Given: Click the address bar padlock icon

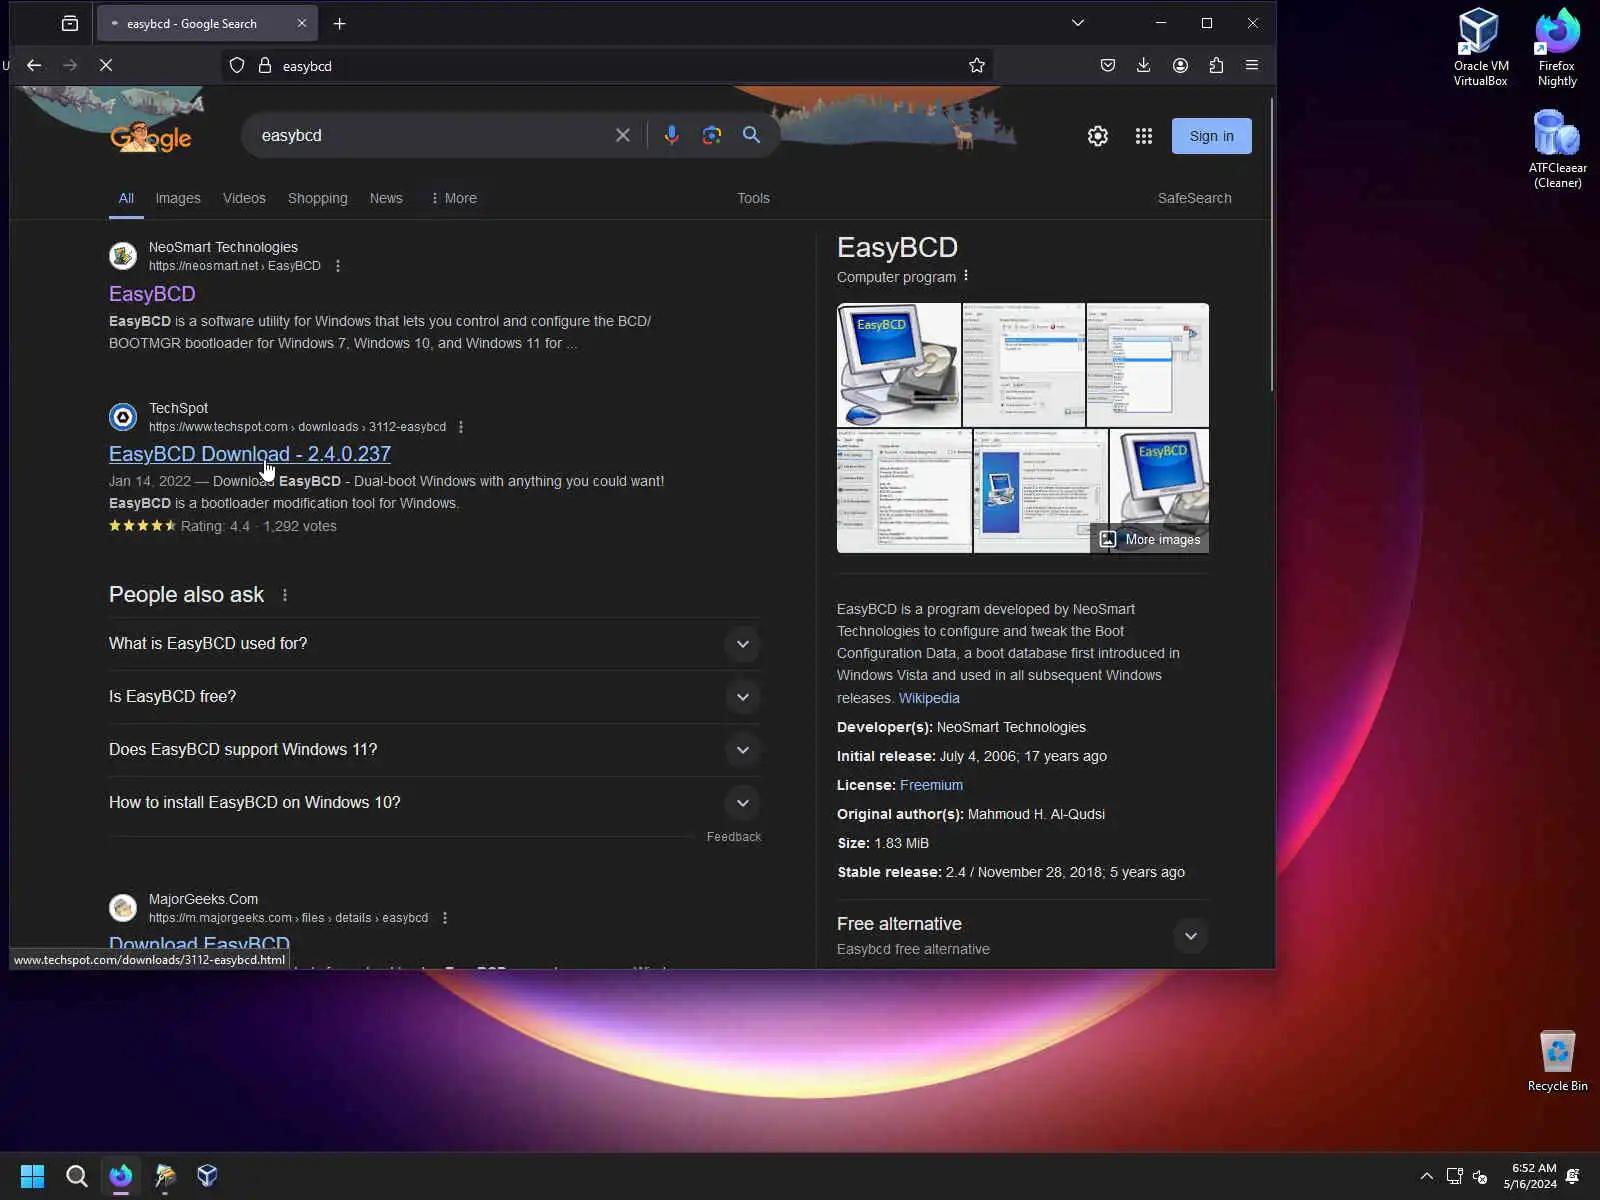Looking at the screenshot, I should pyautogui.click(x=265, y=65).
